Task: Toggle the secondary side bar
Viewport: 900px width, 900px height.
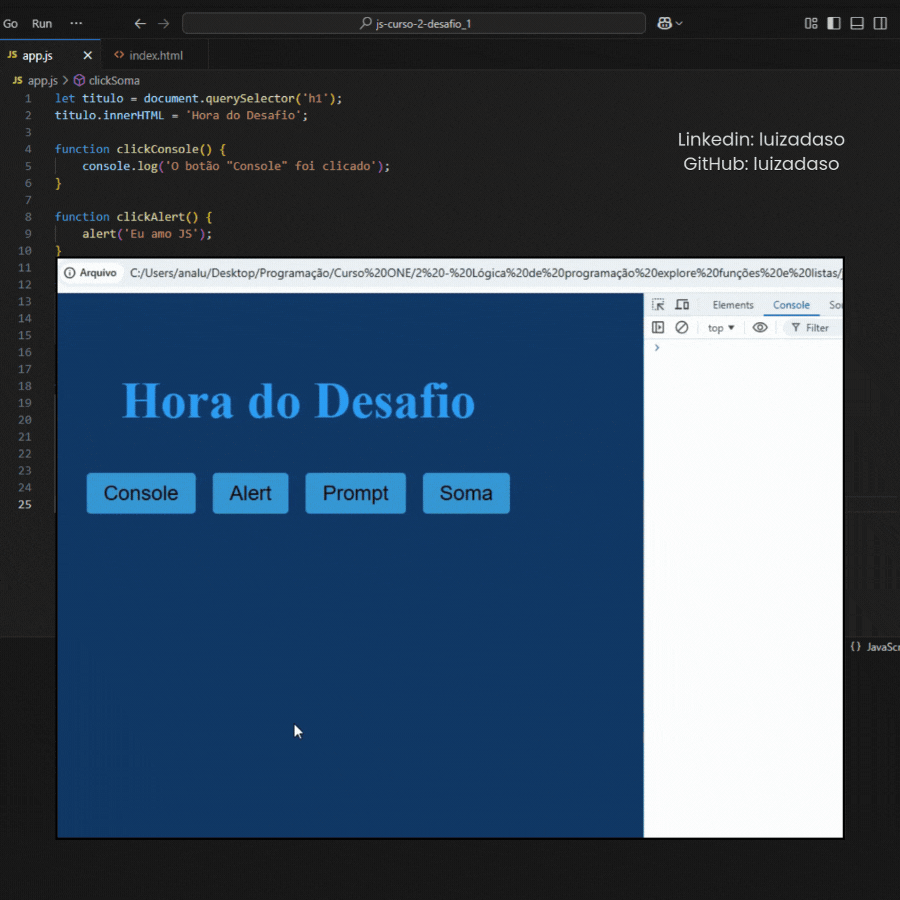Action: click(880, 24)
